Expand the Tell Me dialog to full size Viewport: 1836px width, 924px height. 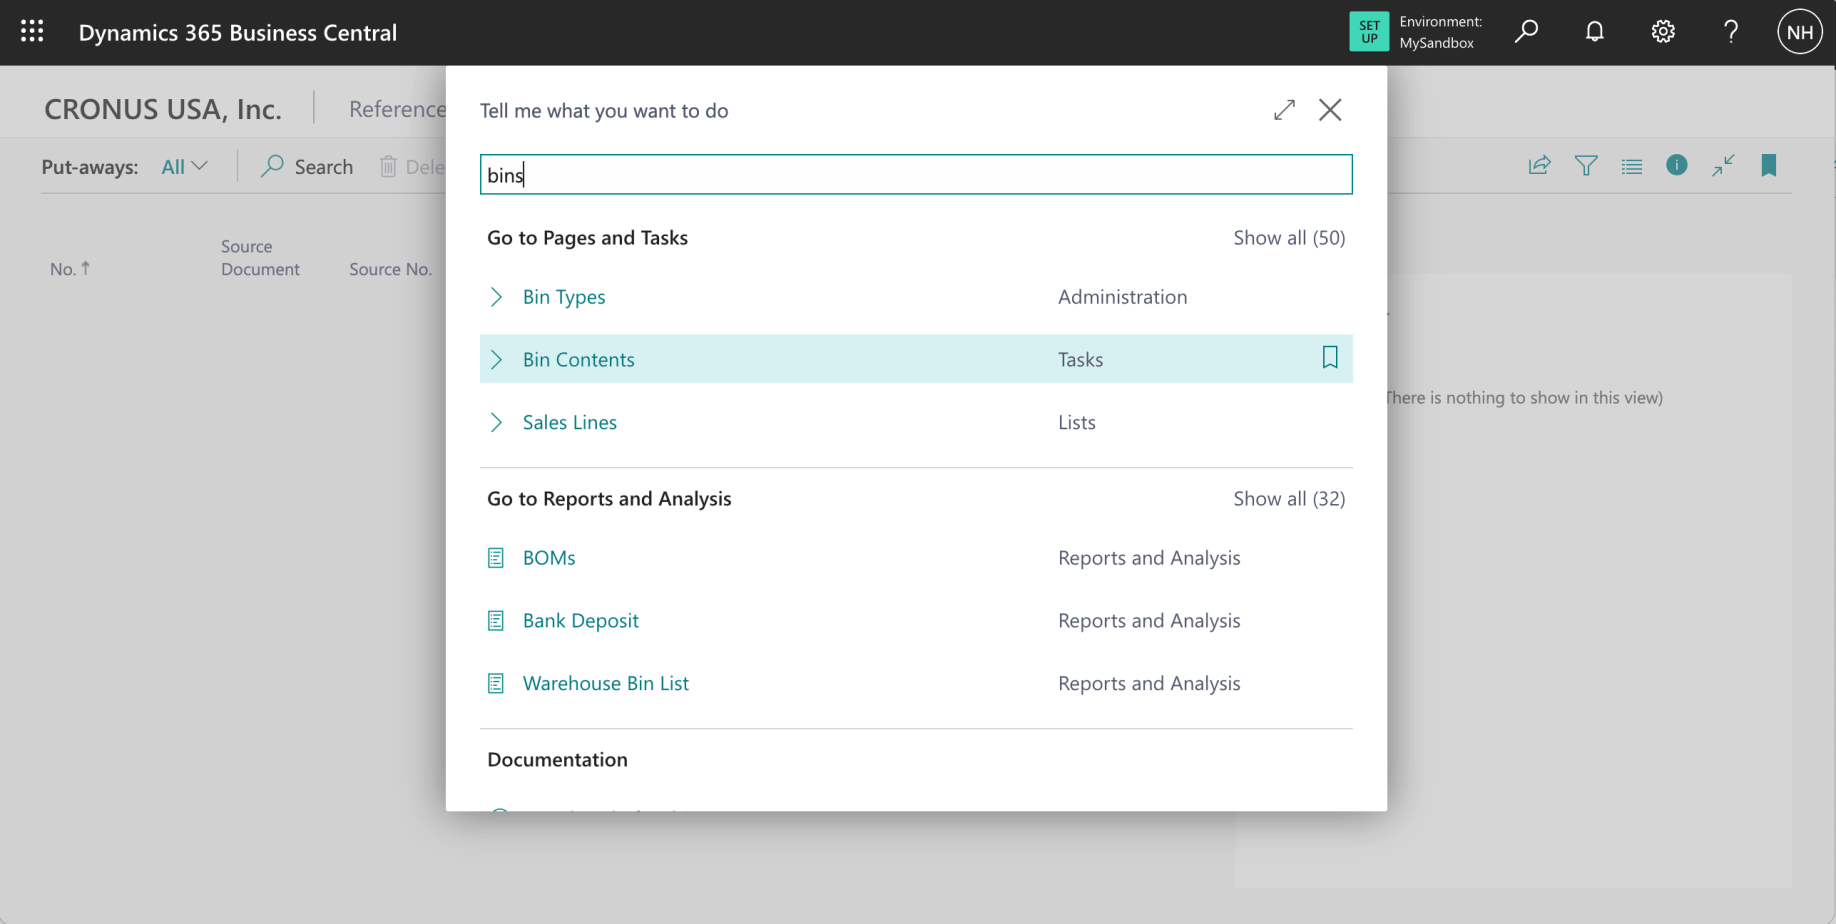[1284, 110]
